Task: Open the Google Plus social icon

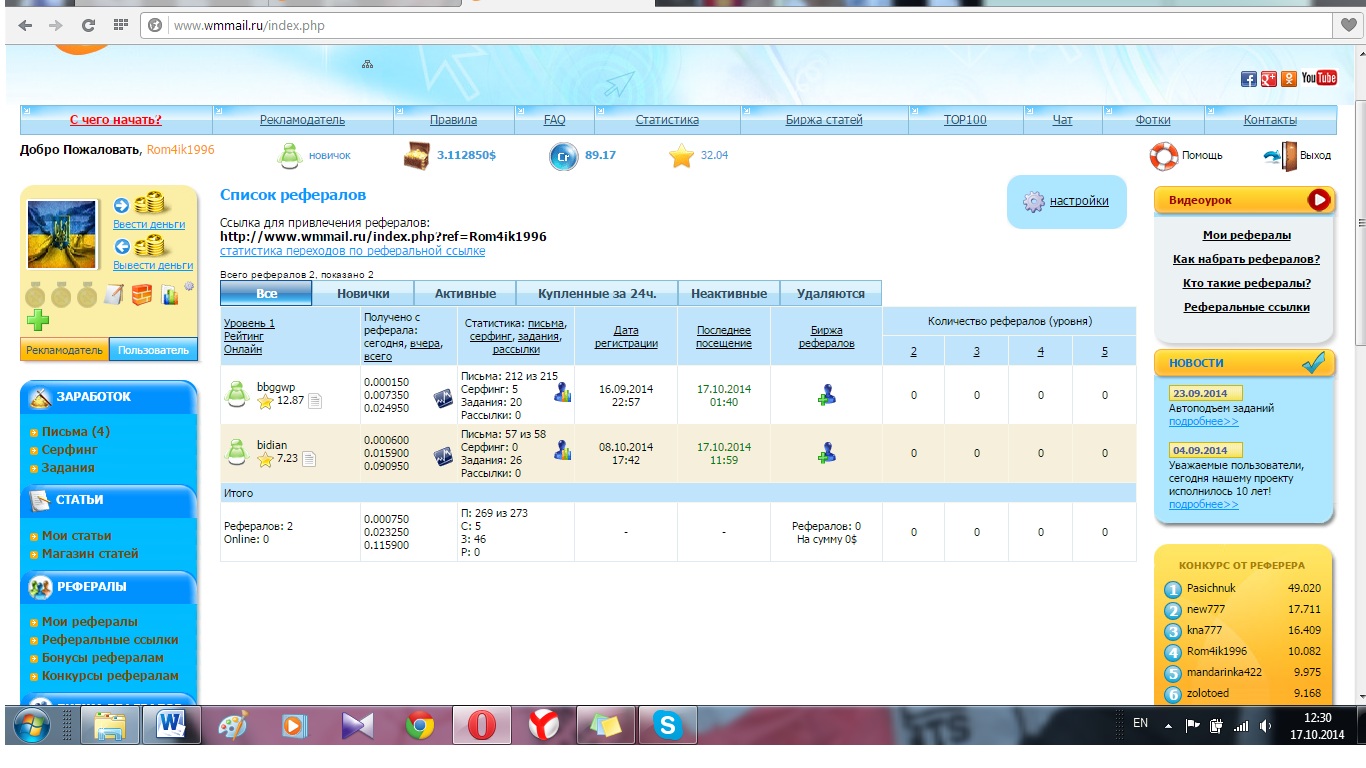Action: (x=1268, y=78)
